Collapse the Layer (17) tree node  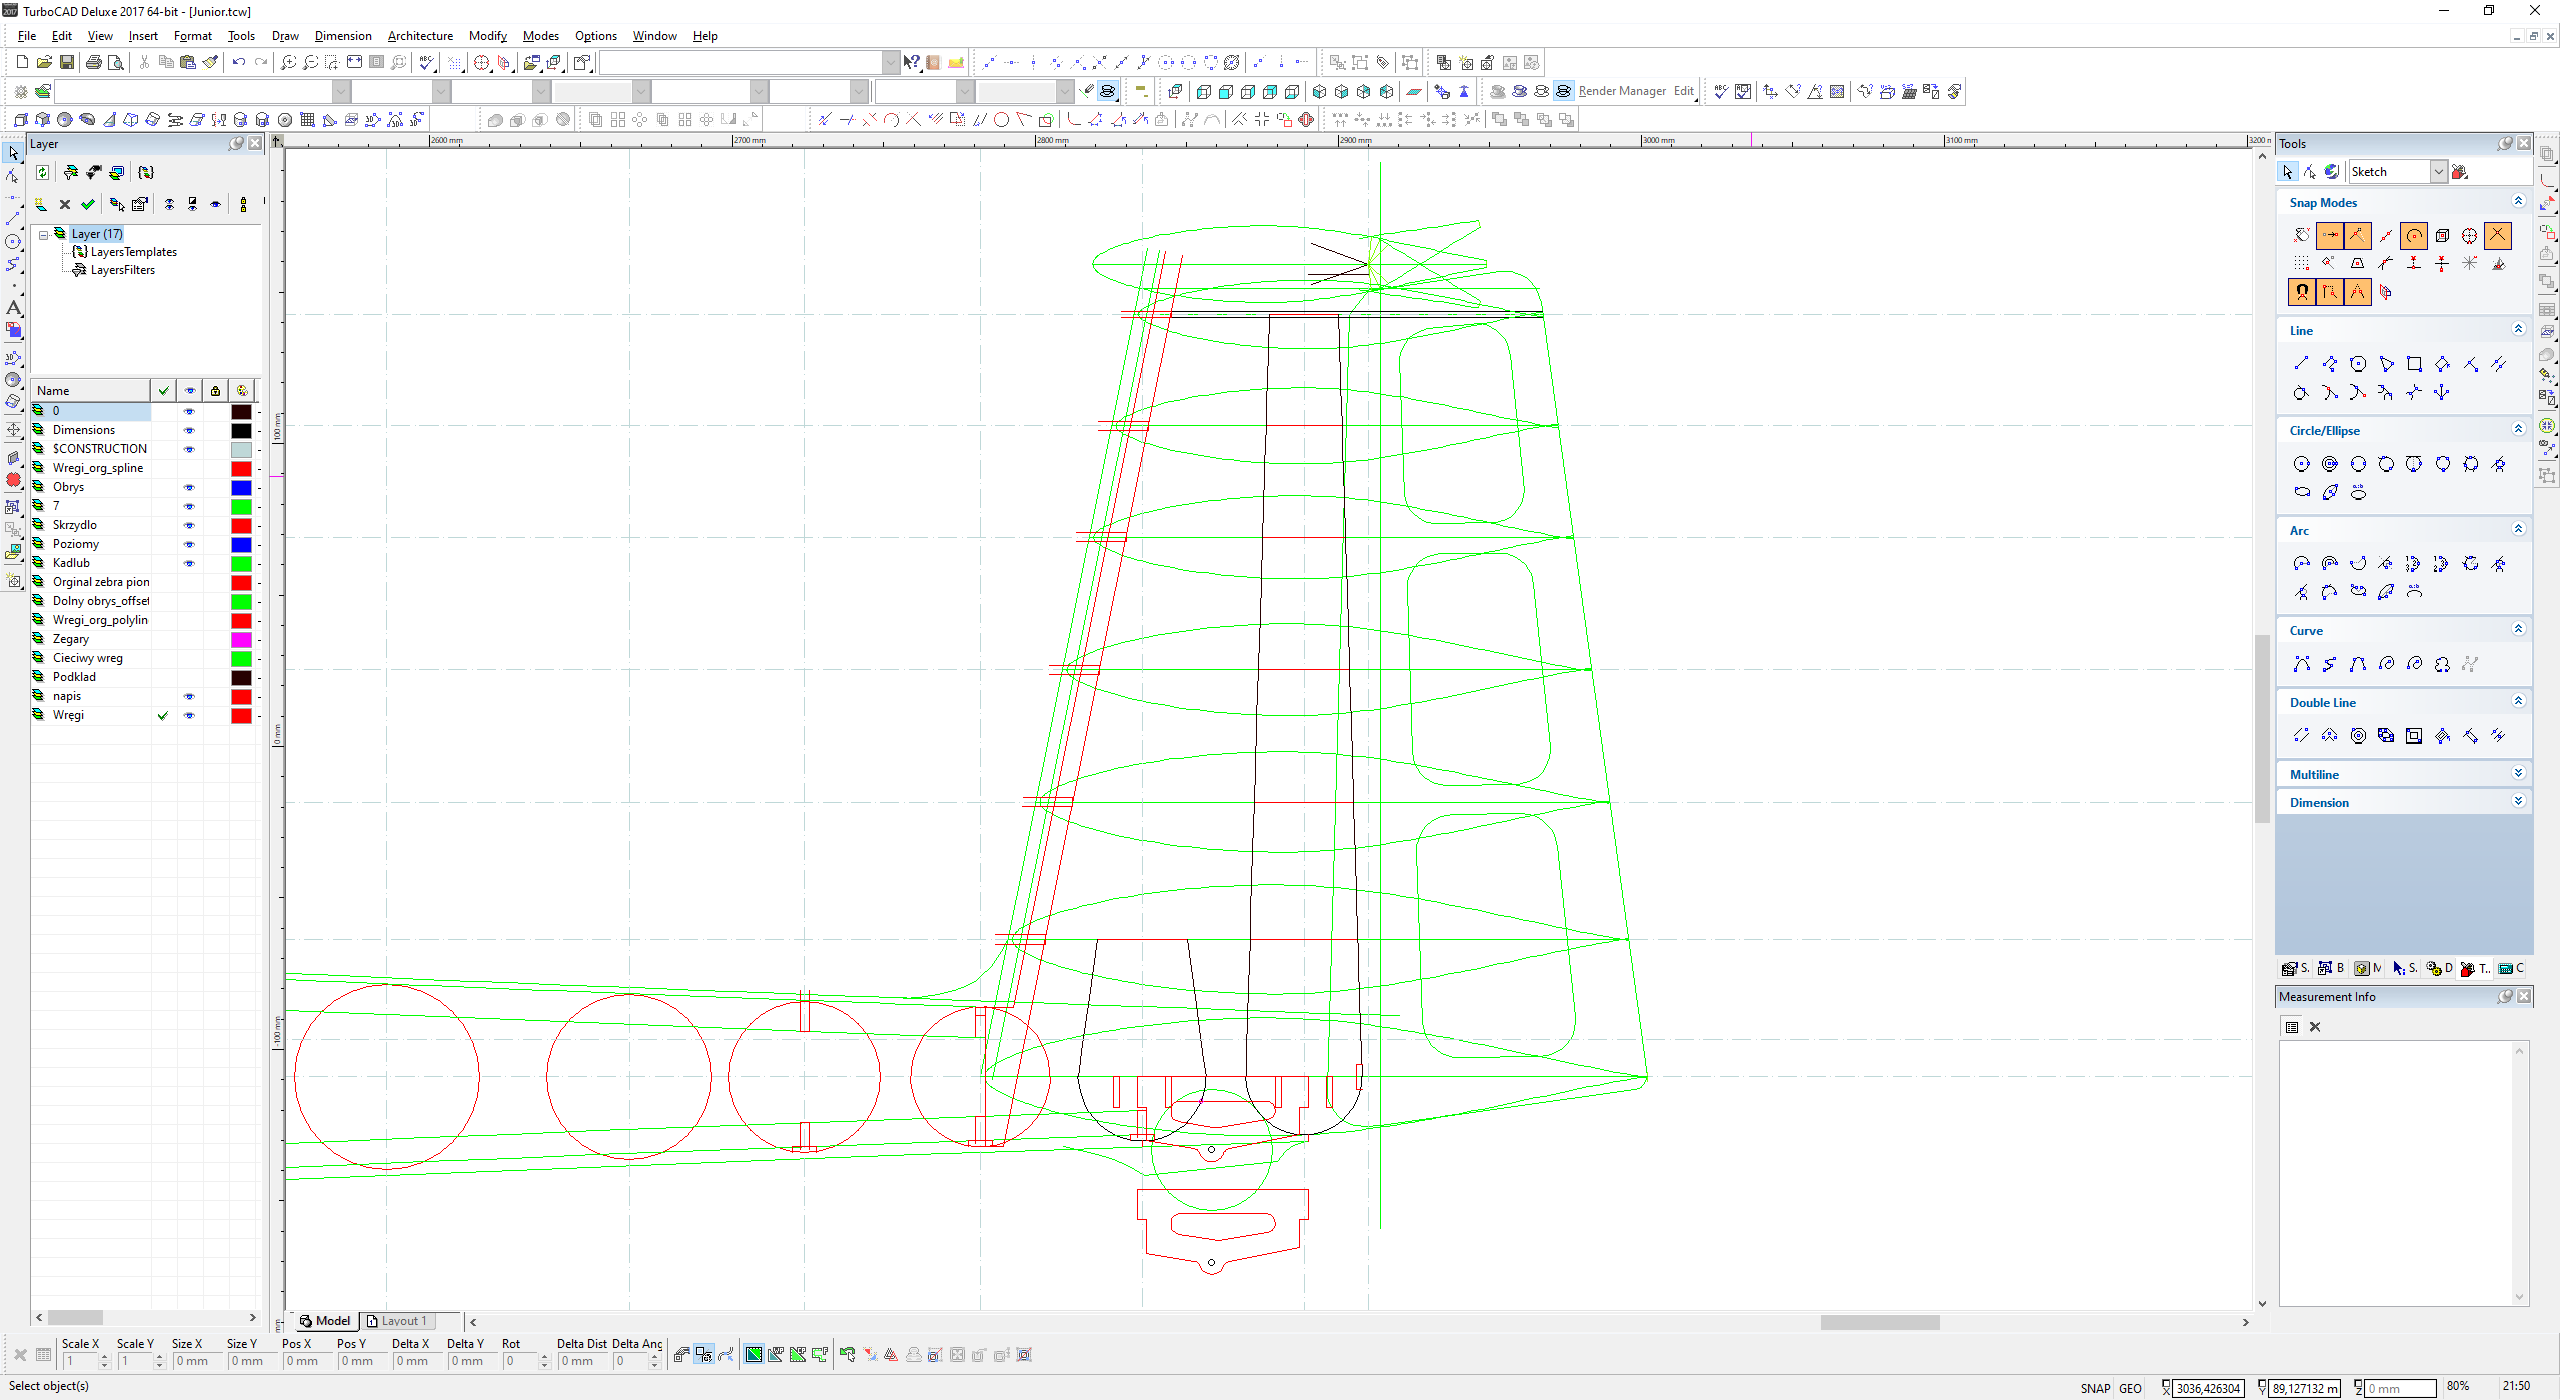[x=44, y=234]
